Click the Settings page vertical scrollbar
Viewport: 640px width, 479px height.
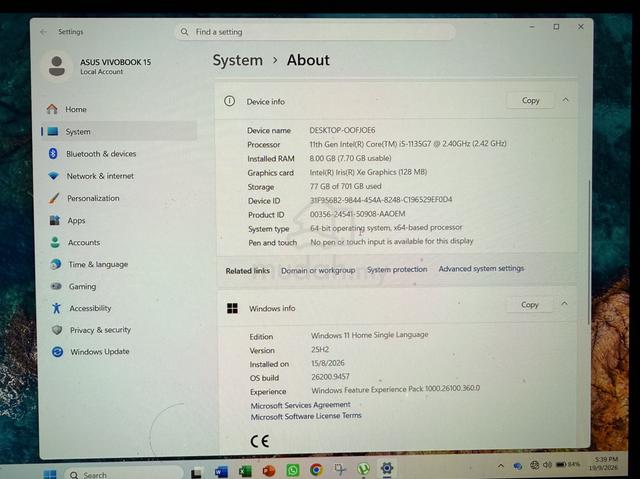[589, 251]
